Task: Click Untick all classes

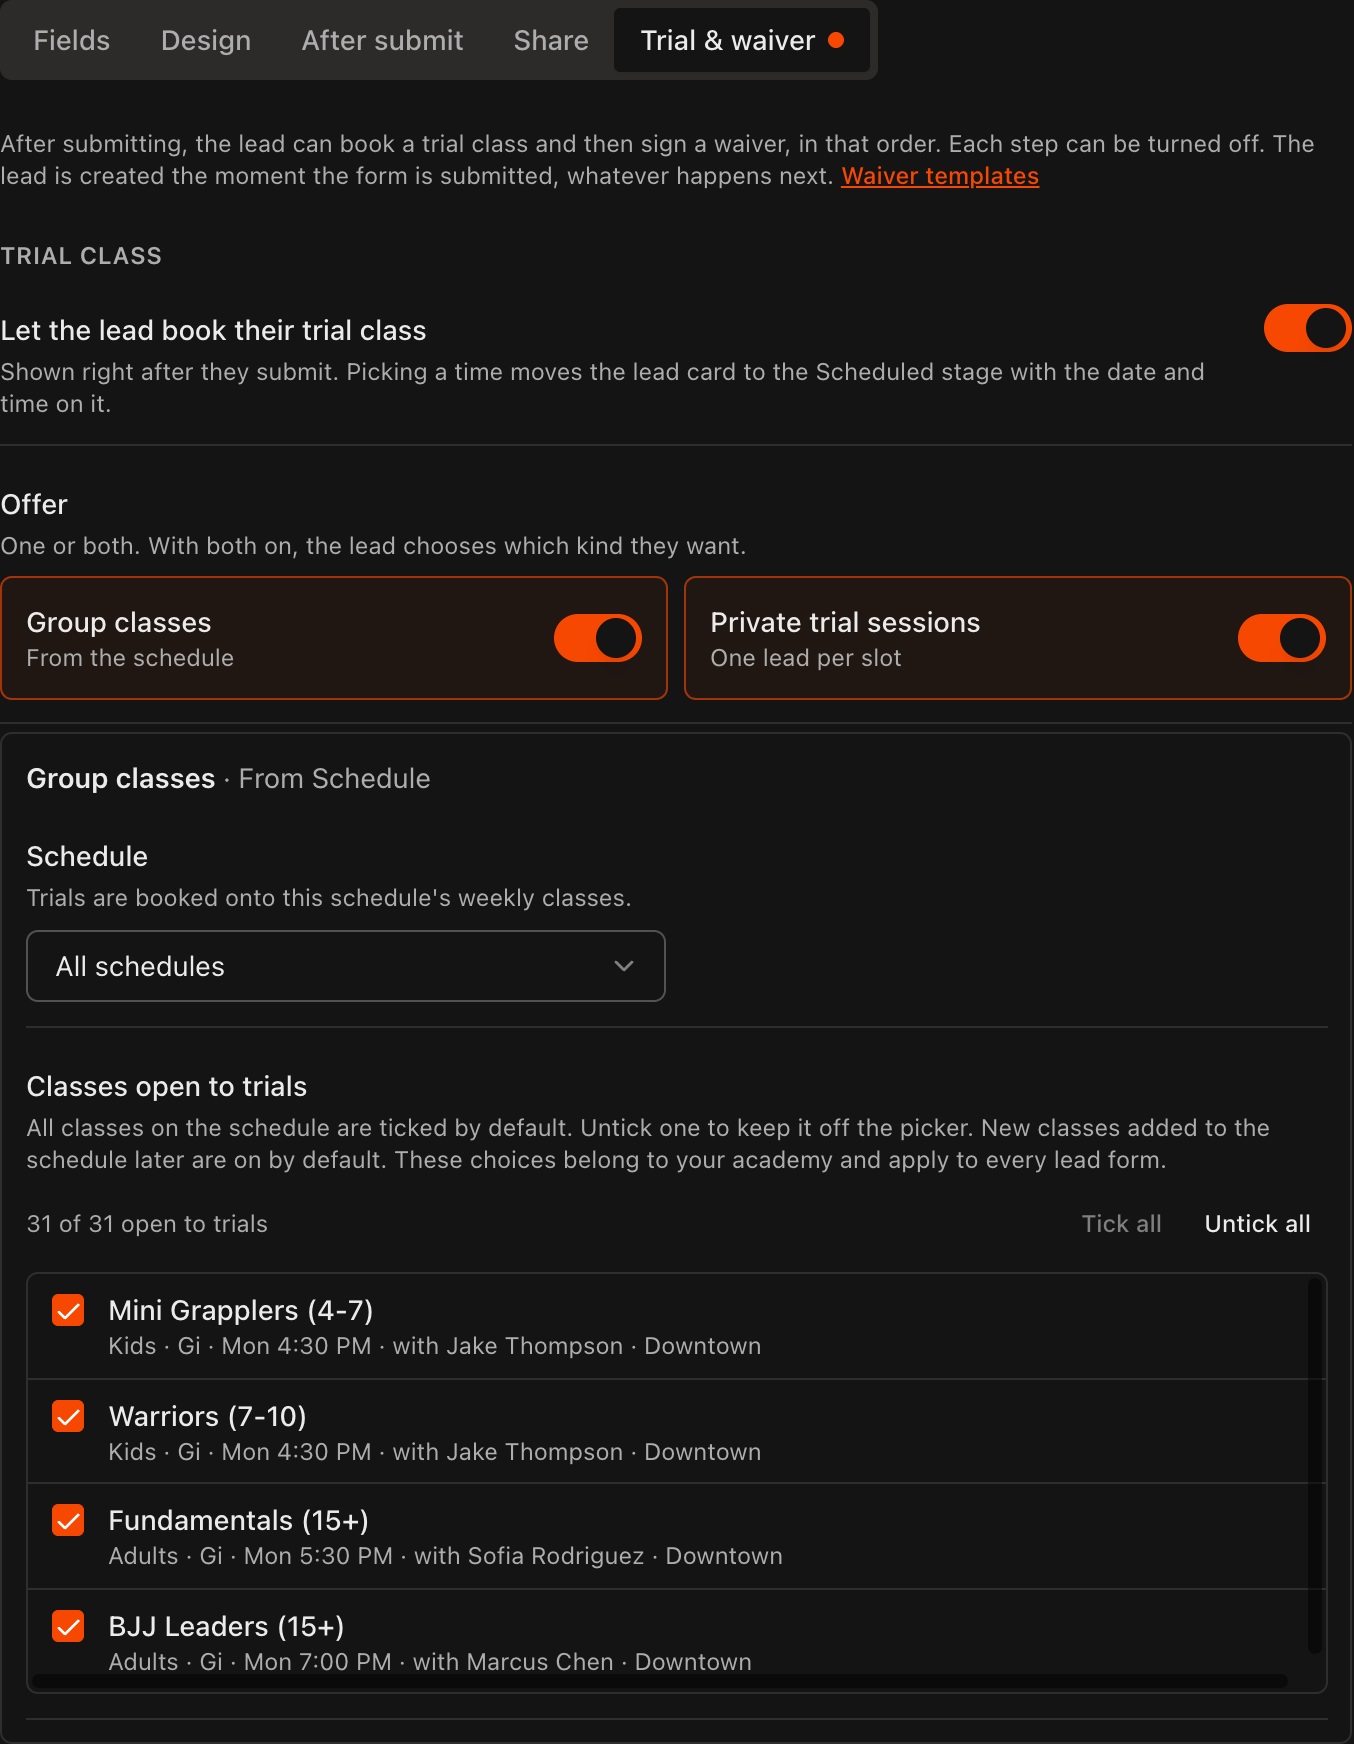Action: [x=1257, y=1224]
